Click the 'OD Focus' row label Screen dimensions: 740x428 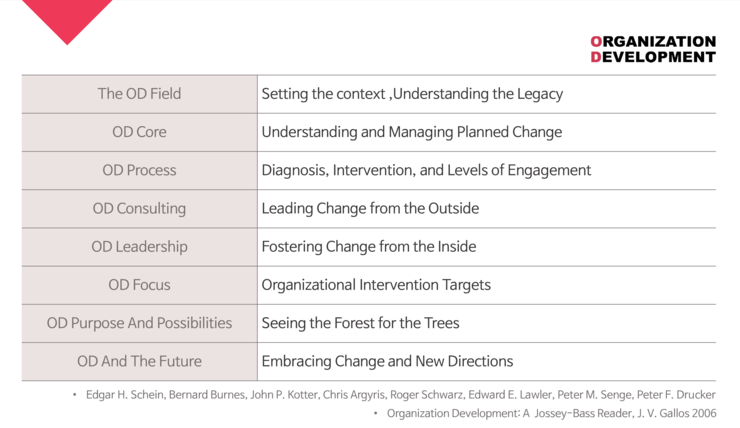(139, 285)
